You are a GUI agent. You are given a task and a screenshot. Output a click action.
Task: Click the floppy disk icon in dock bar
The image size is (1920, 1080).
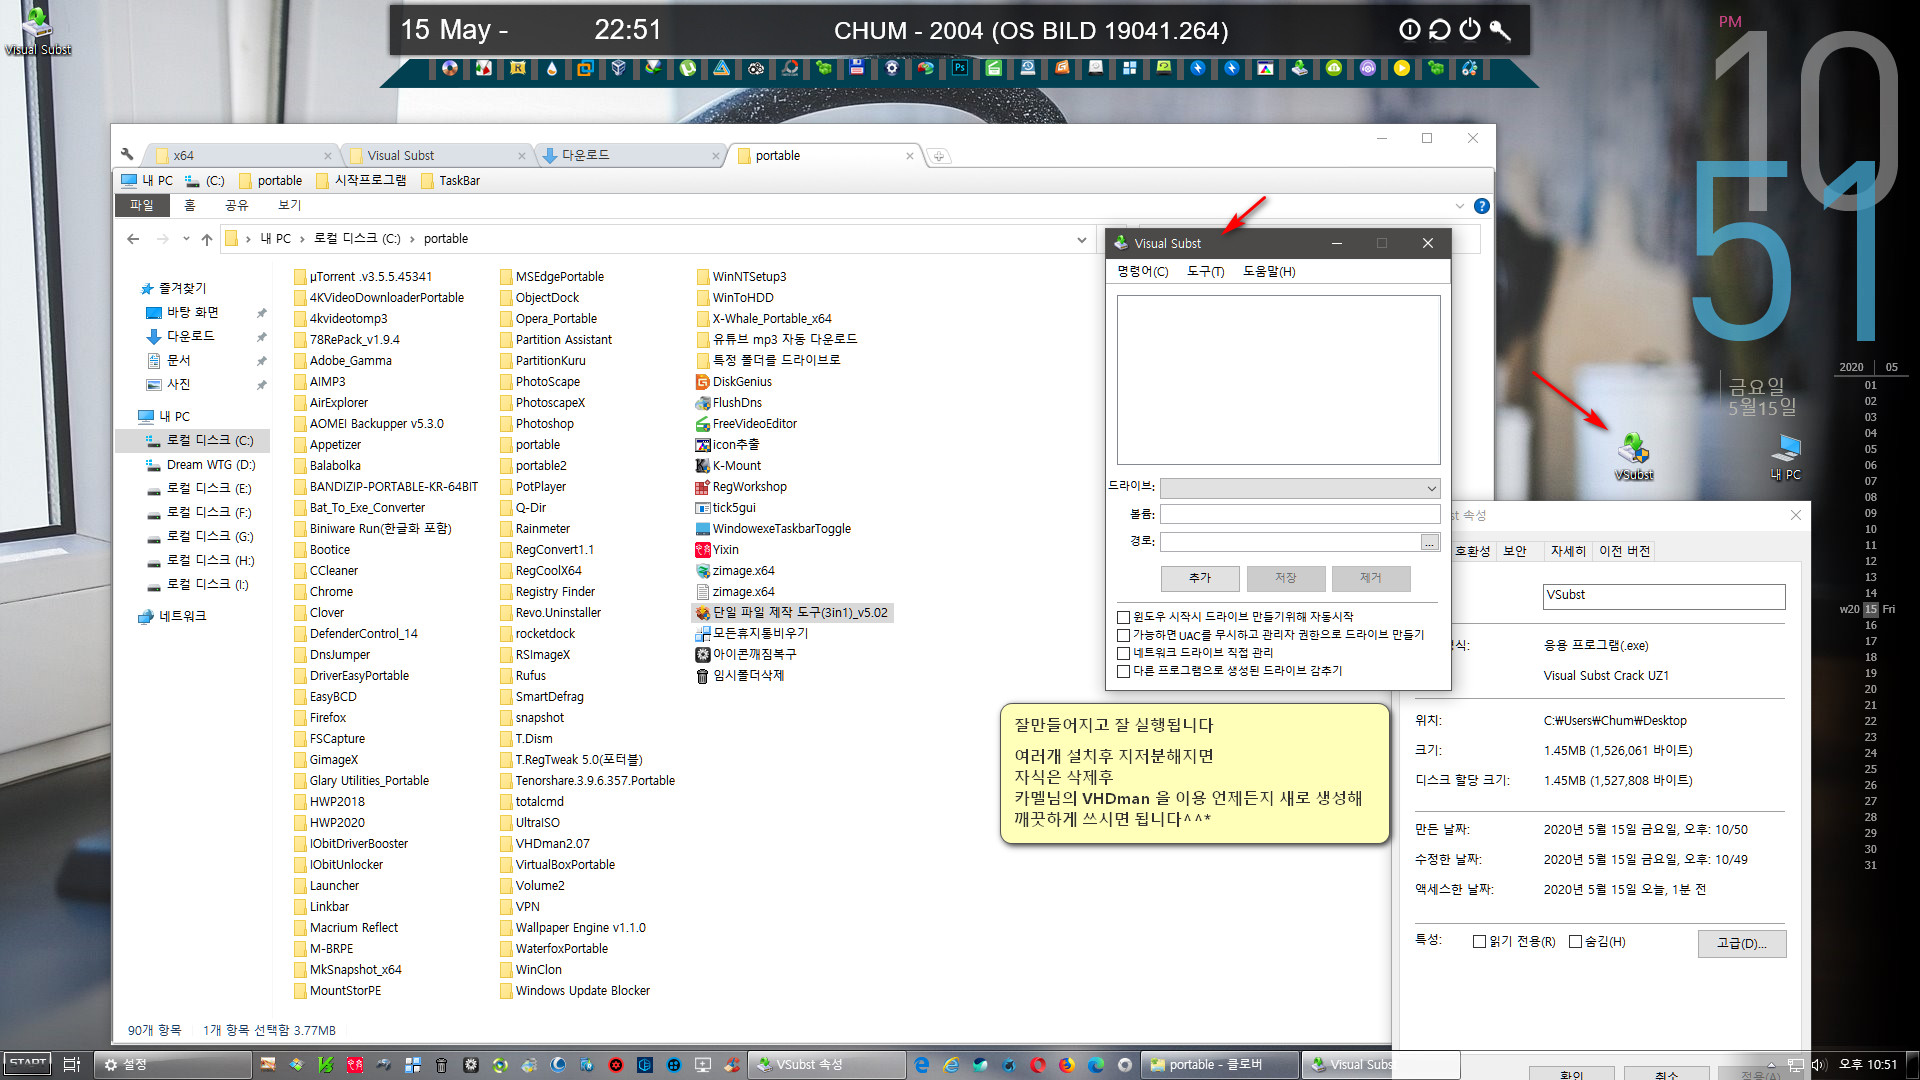point(857,68)
